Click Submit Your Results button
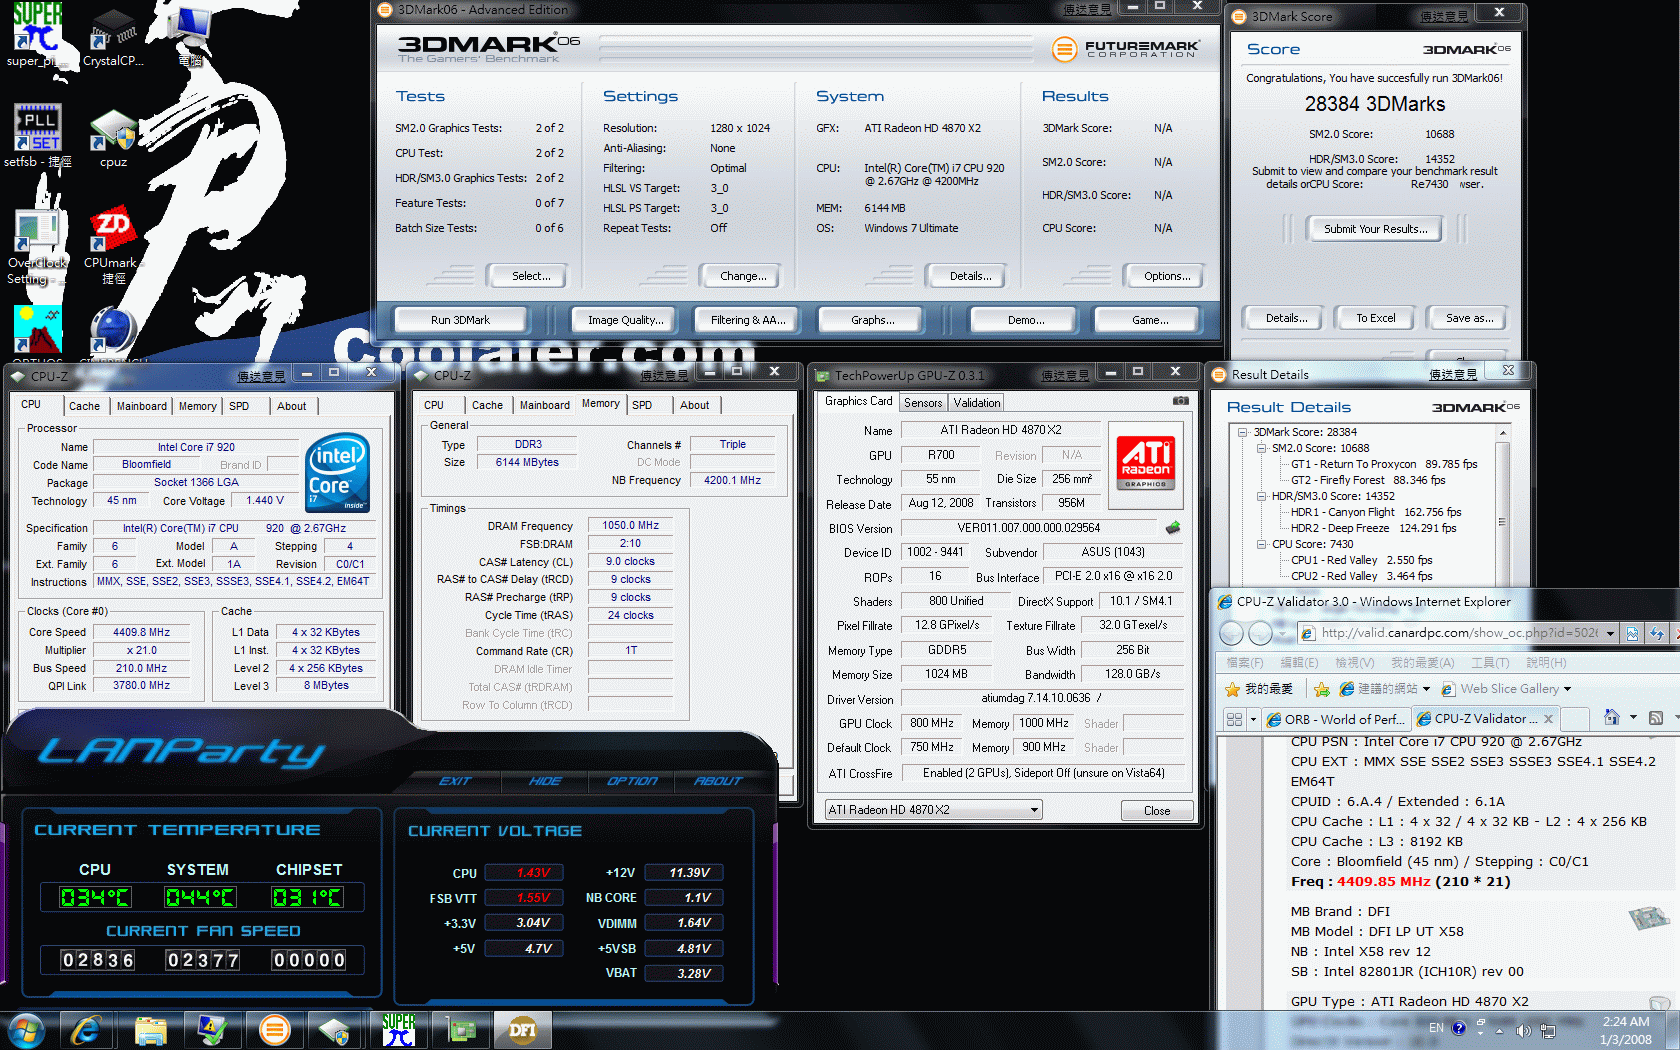 [1375, 229]
